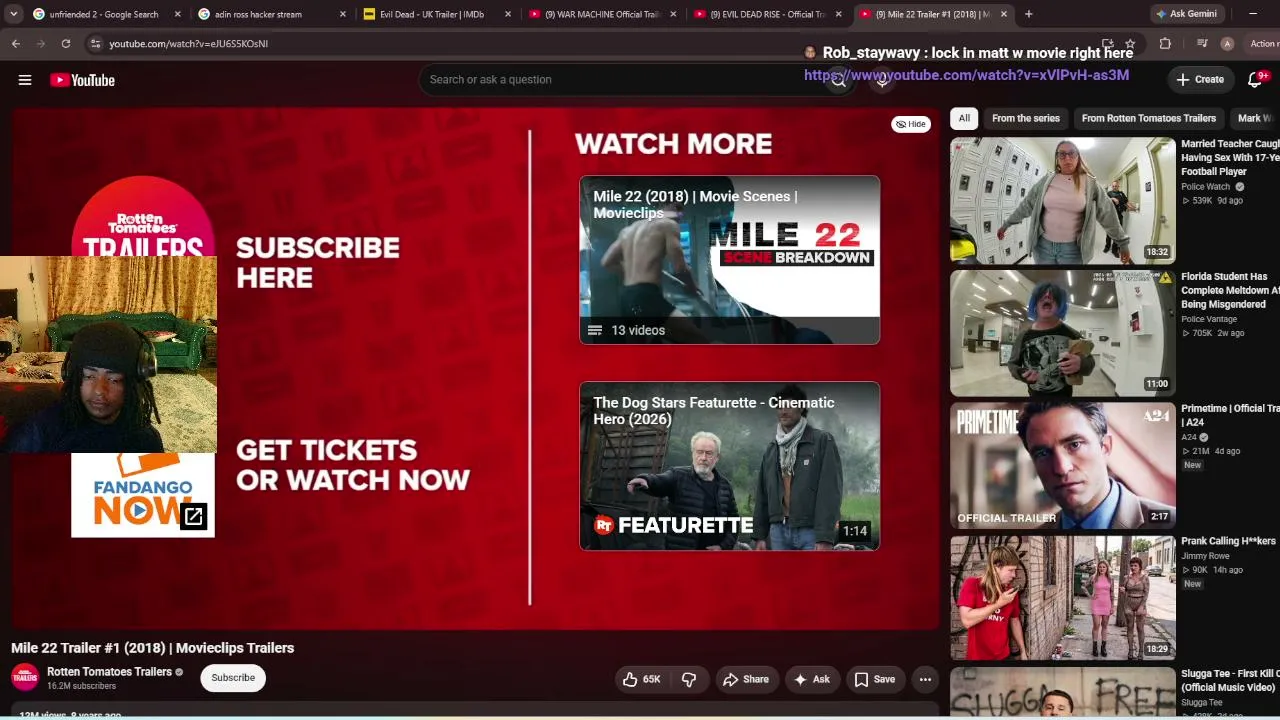Open the Create dropdown button
The image size is (1280, 720).
[x=1200, y=79]
